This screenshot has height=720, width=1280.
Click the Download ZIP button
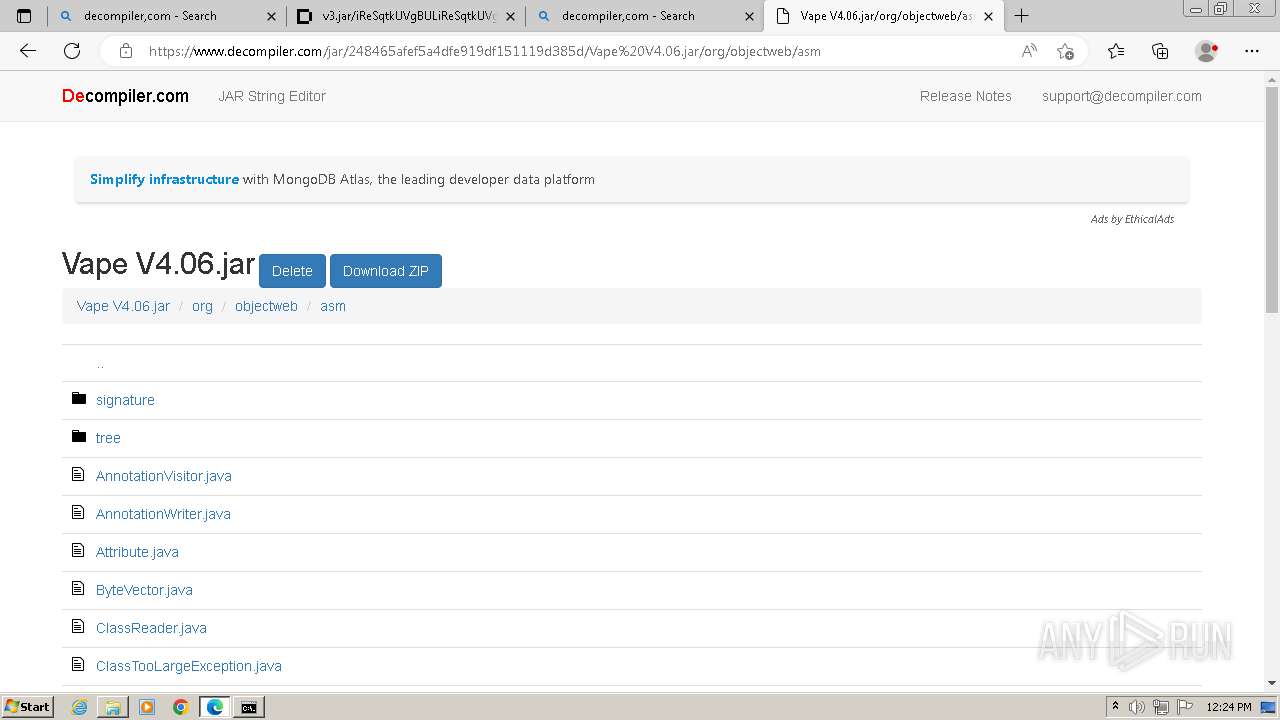pos(386,271)
